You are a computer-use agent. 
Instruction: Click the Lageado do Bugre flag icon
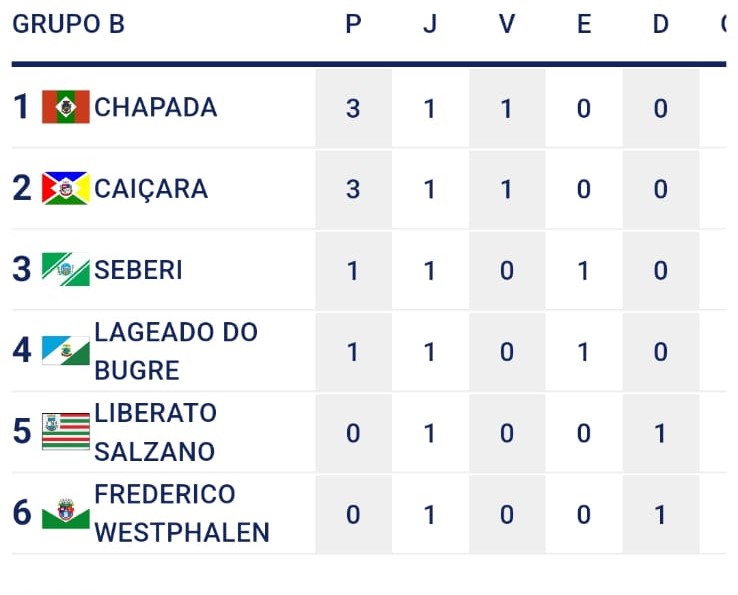[66, 351]
